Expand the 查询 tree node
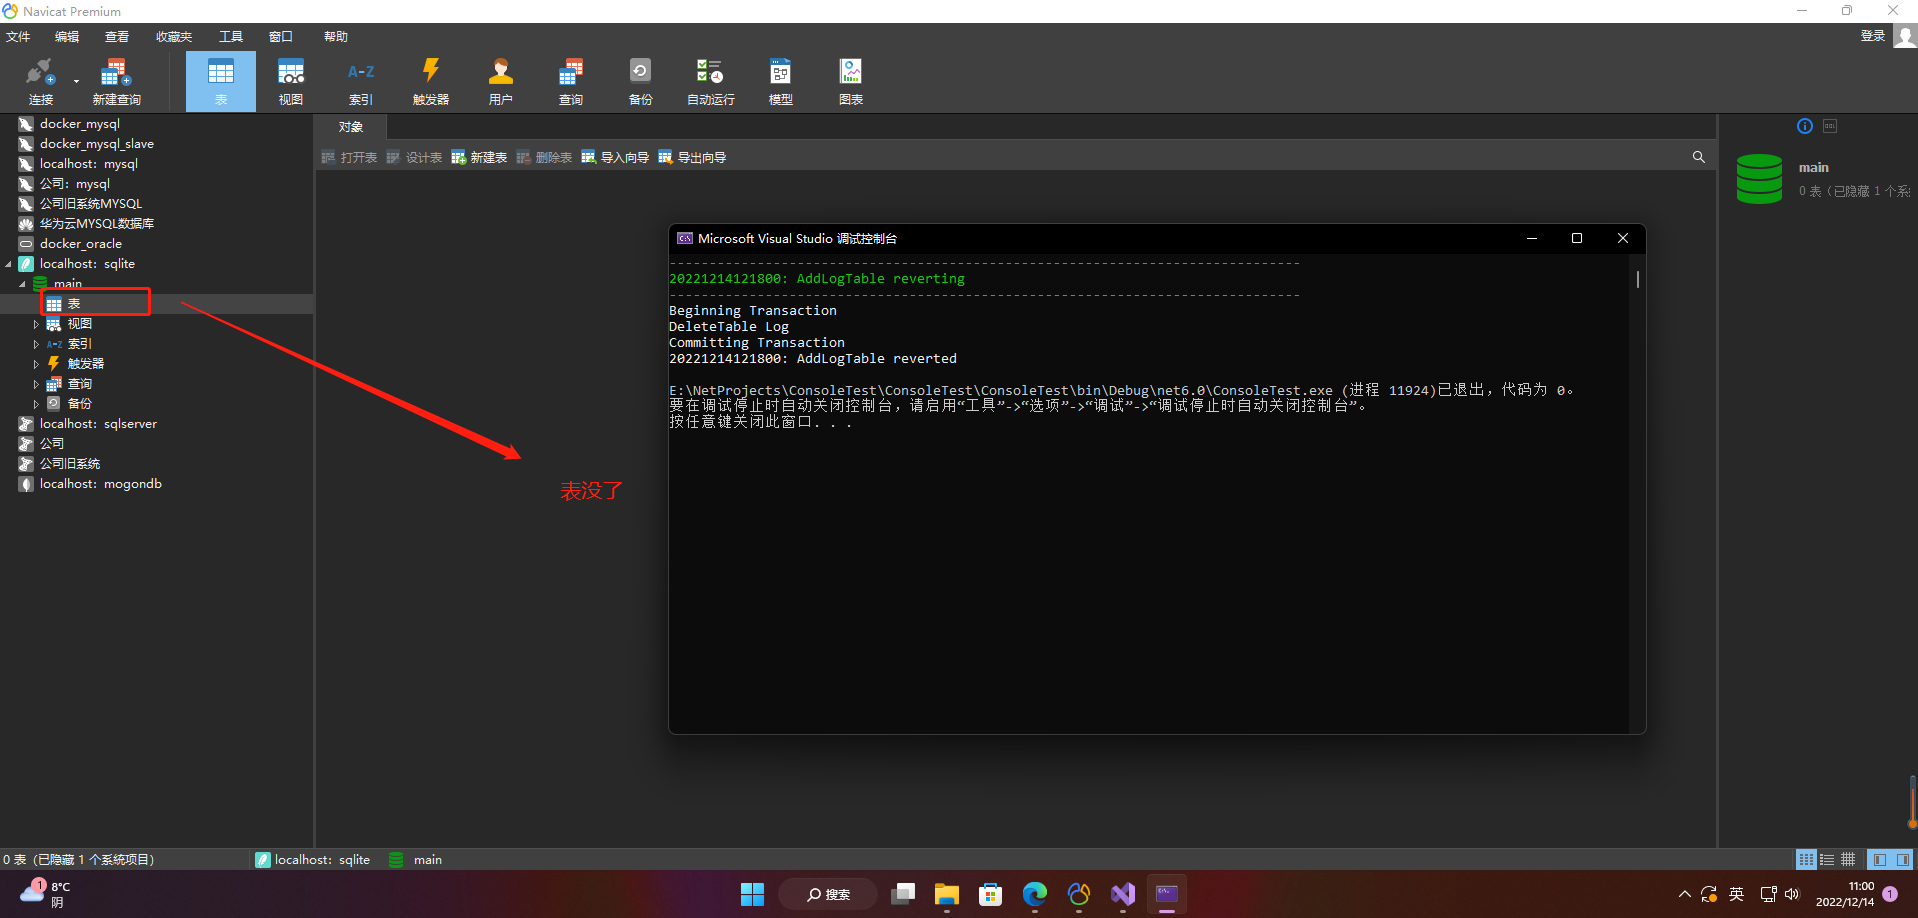This screenshot has width=1918, height=918. [x=37, y=384]
